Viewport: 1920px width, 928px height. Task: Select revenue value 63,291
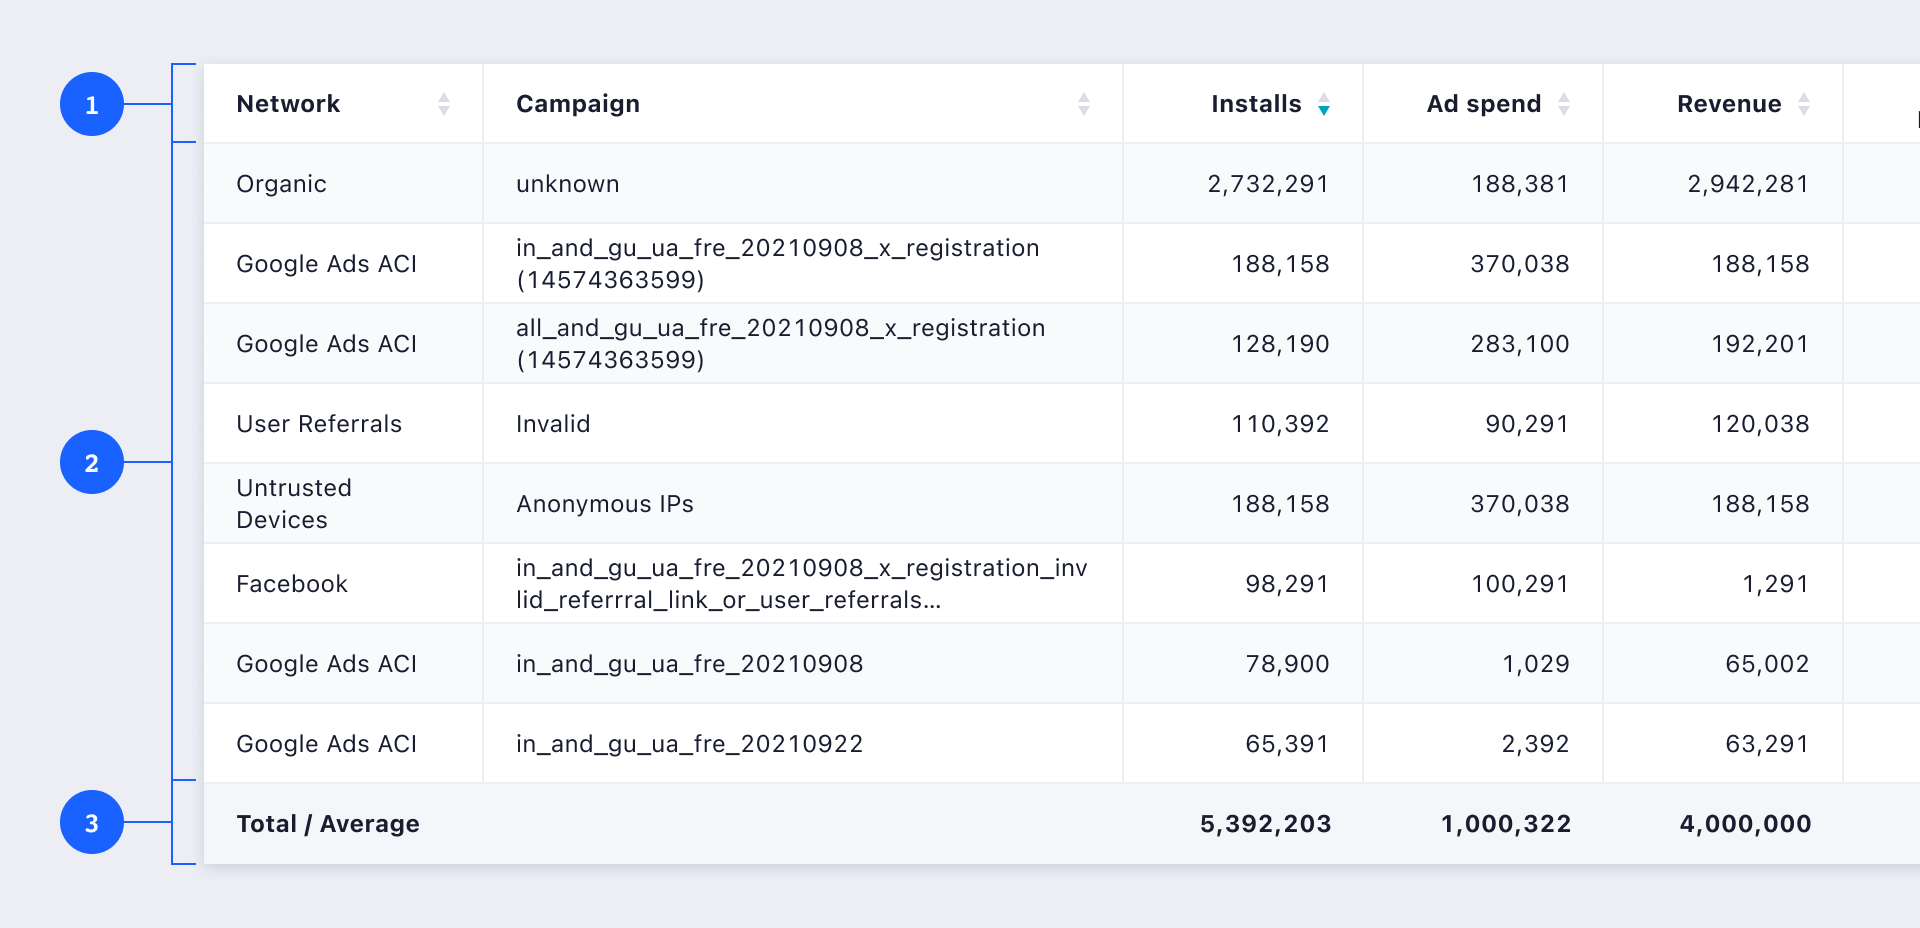pos(1767,744)
